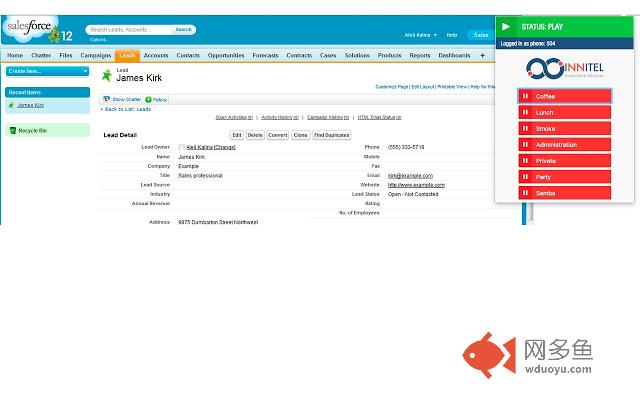Open the Products tab
Image resolution: width=640 pixels, height=400 pixels.
(x=389, y=55)
